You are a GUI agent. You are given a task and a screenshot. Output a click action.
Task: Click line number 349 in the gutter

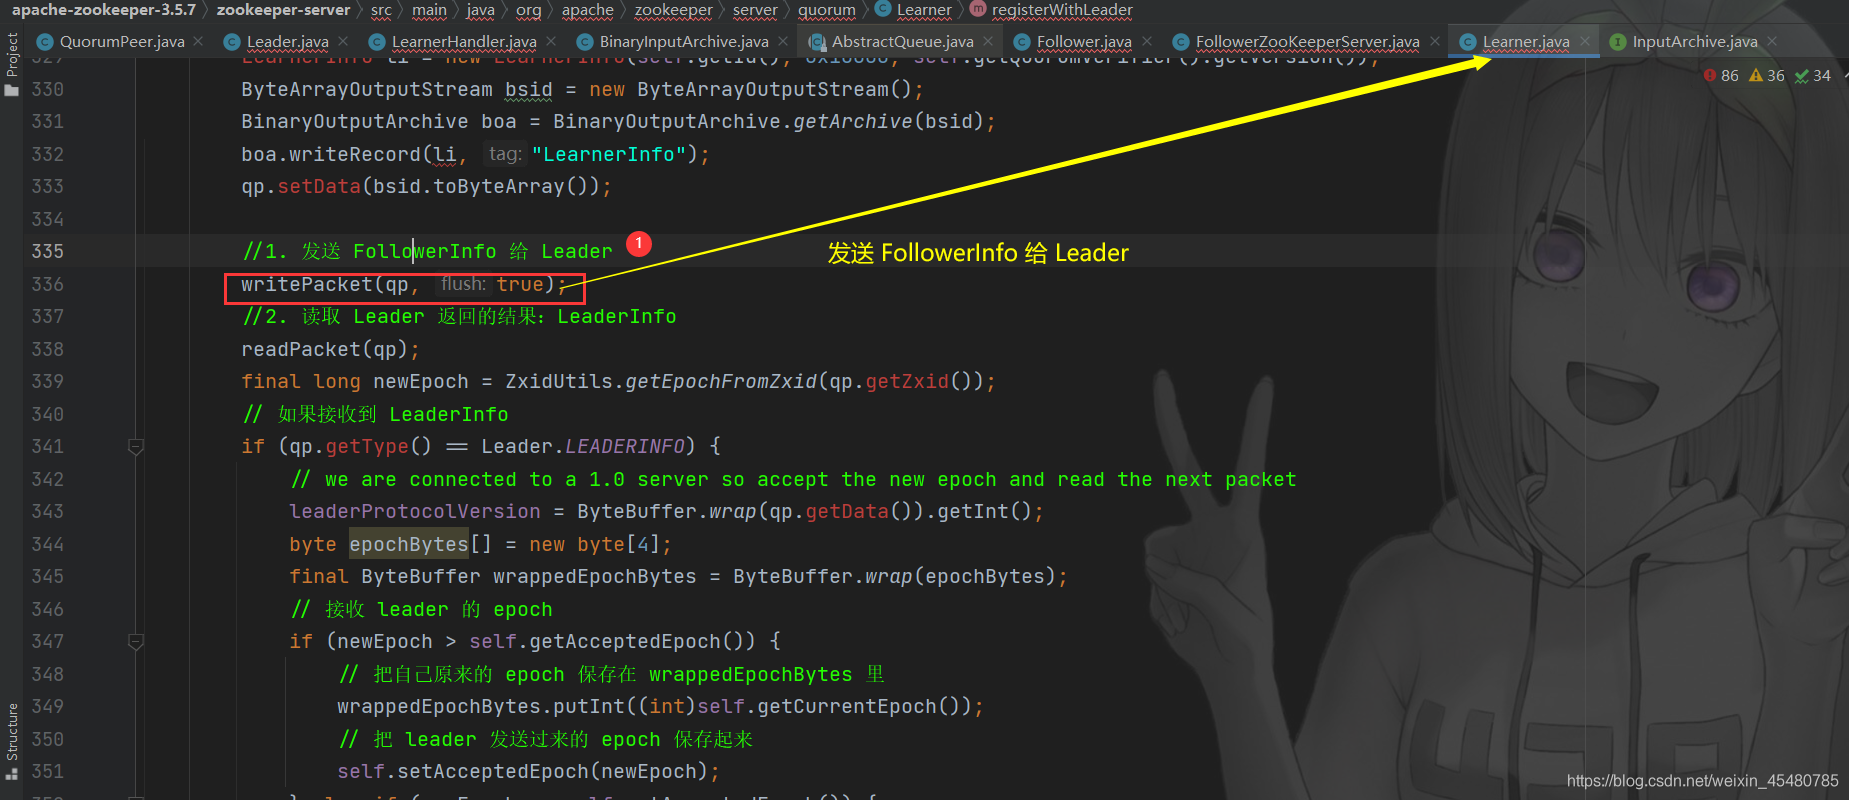[47, 706]
